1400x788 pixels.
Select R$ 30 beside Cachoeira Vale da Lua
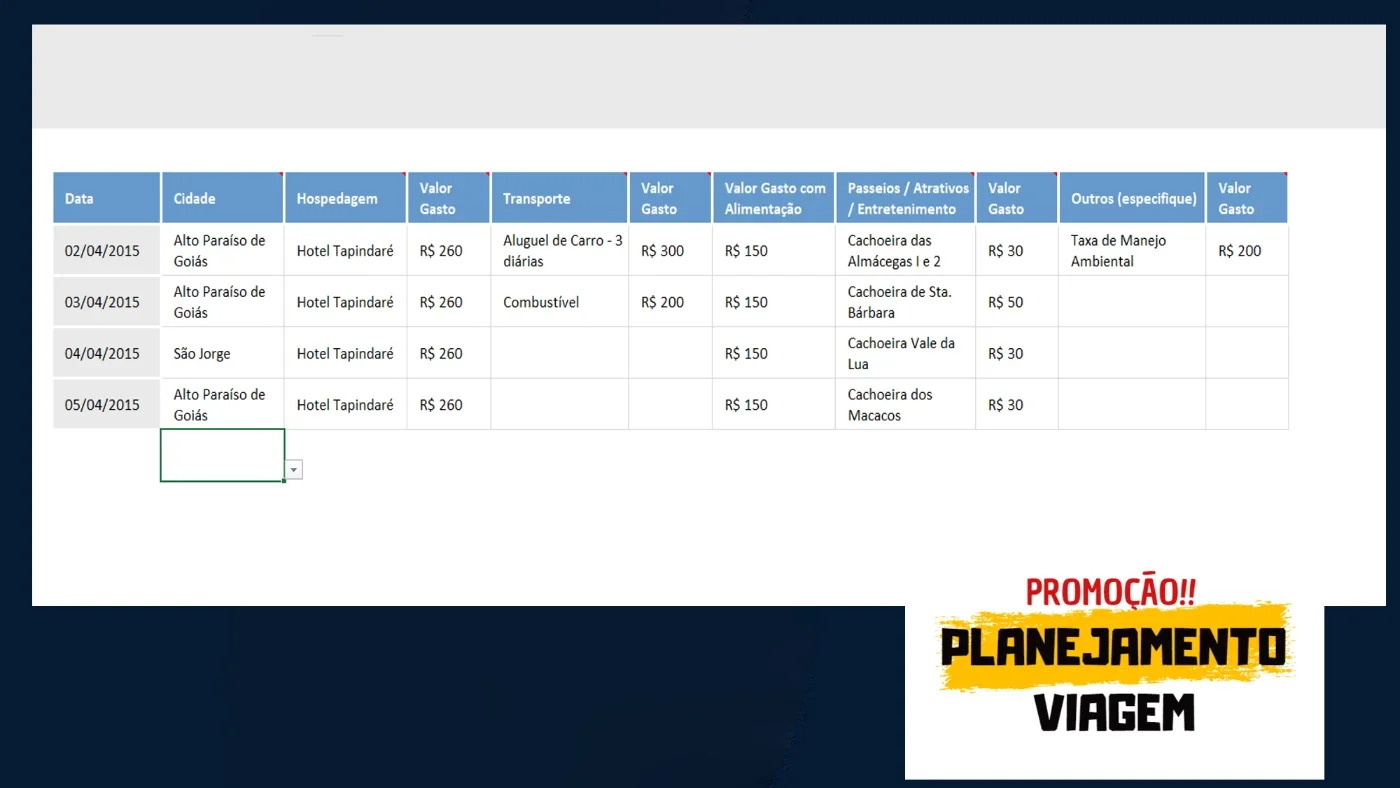click(1017, 353)
